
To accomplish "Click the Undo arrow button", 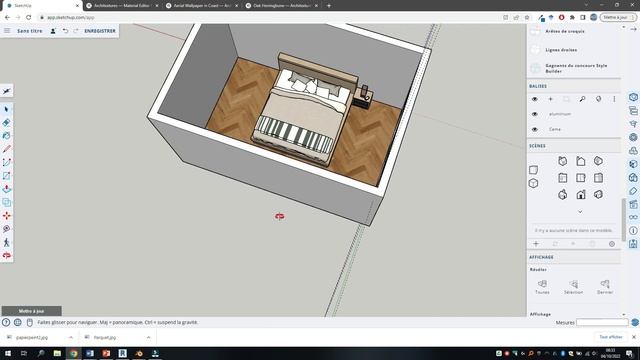I will coord(65,31).
